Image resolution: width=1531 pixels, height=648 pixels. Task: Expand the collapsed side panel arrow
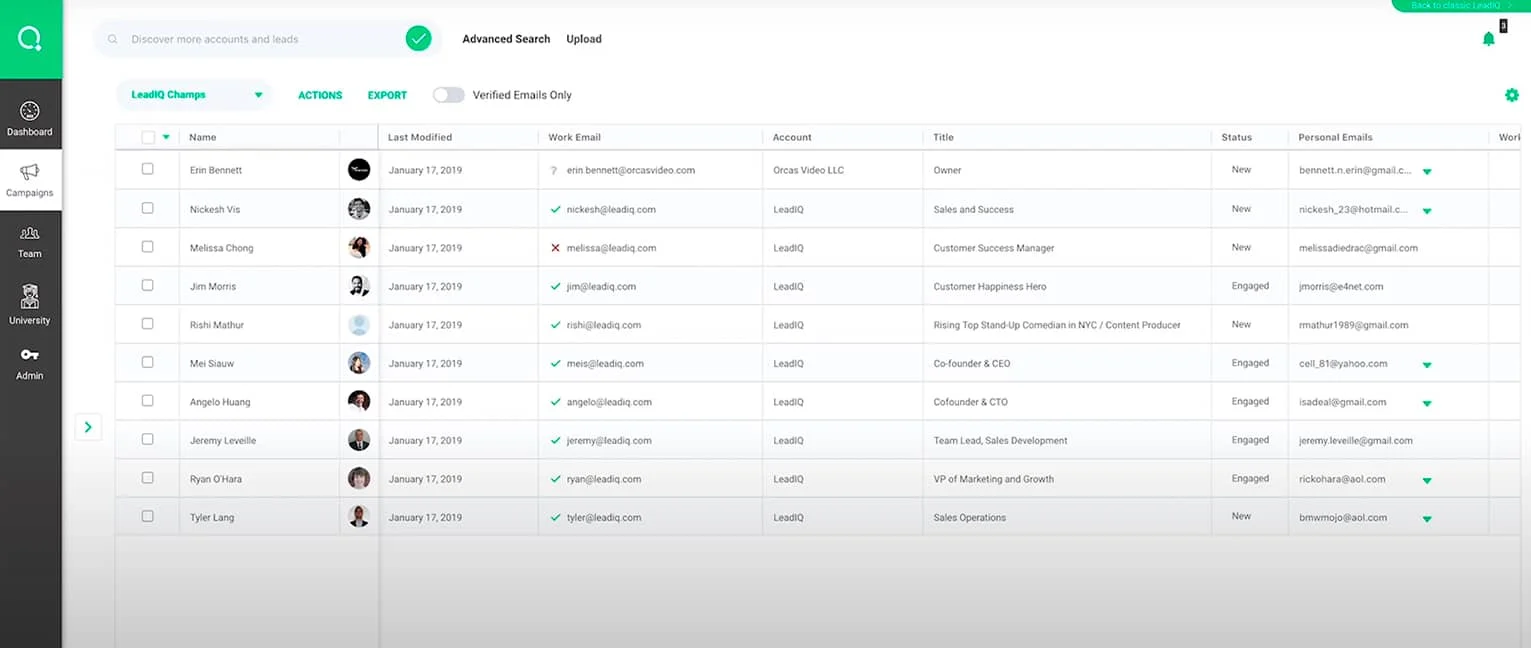(88, 427)
